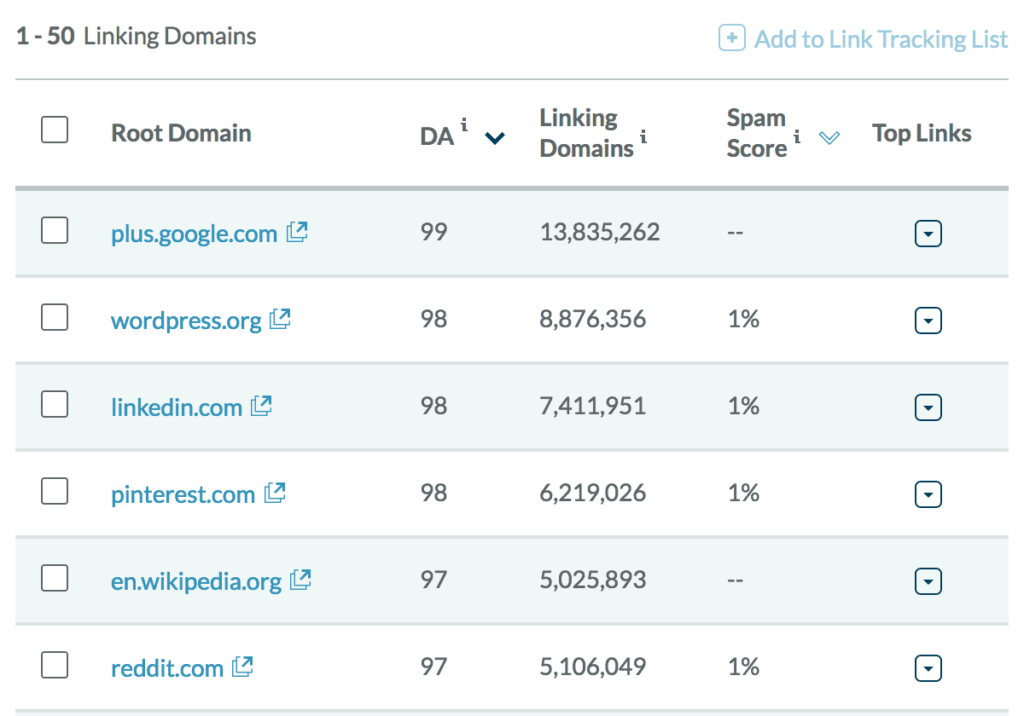Toggle the select-all checkbox in header

pos(54,130)
